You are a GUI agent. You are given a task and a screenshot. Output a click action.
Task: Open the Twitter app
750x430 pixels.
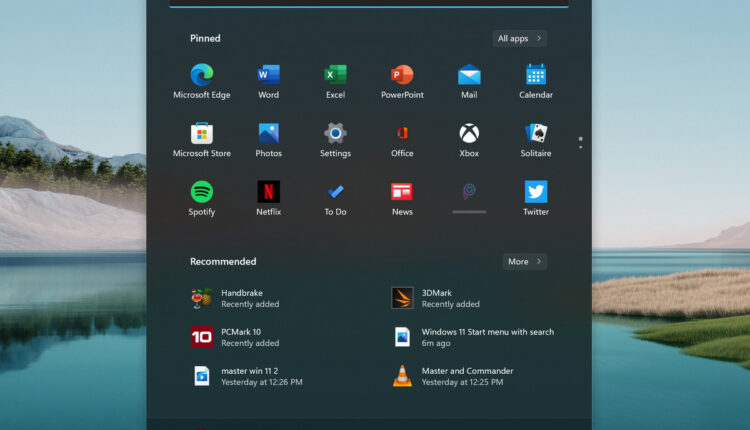(536, 192)
